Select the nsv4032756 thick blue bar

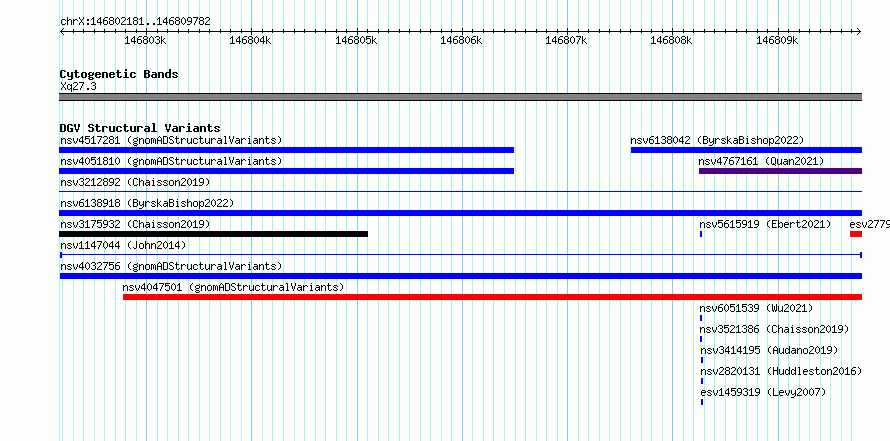461,276
